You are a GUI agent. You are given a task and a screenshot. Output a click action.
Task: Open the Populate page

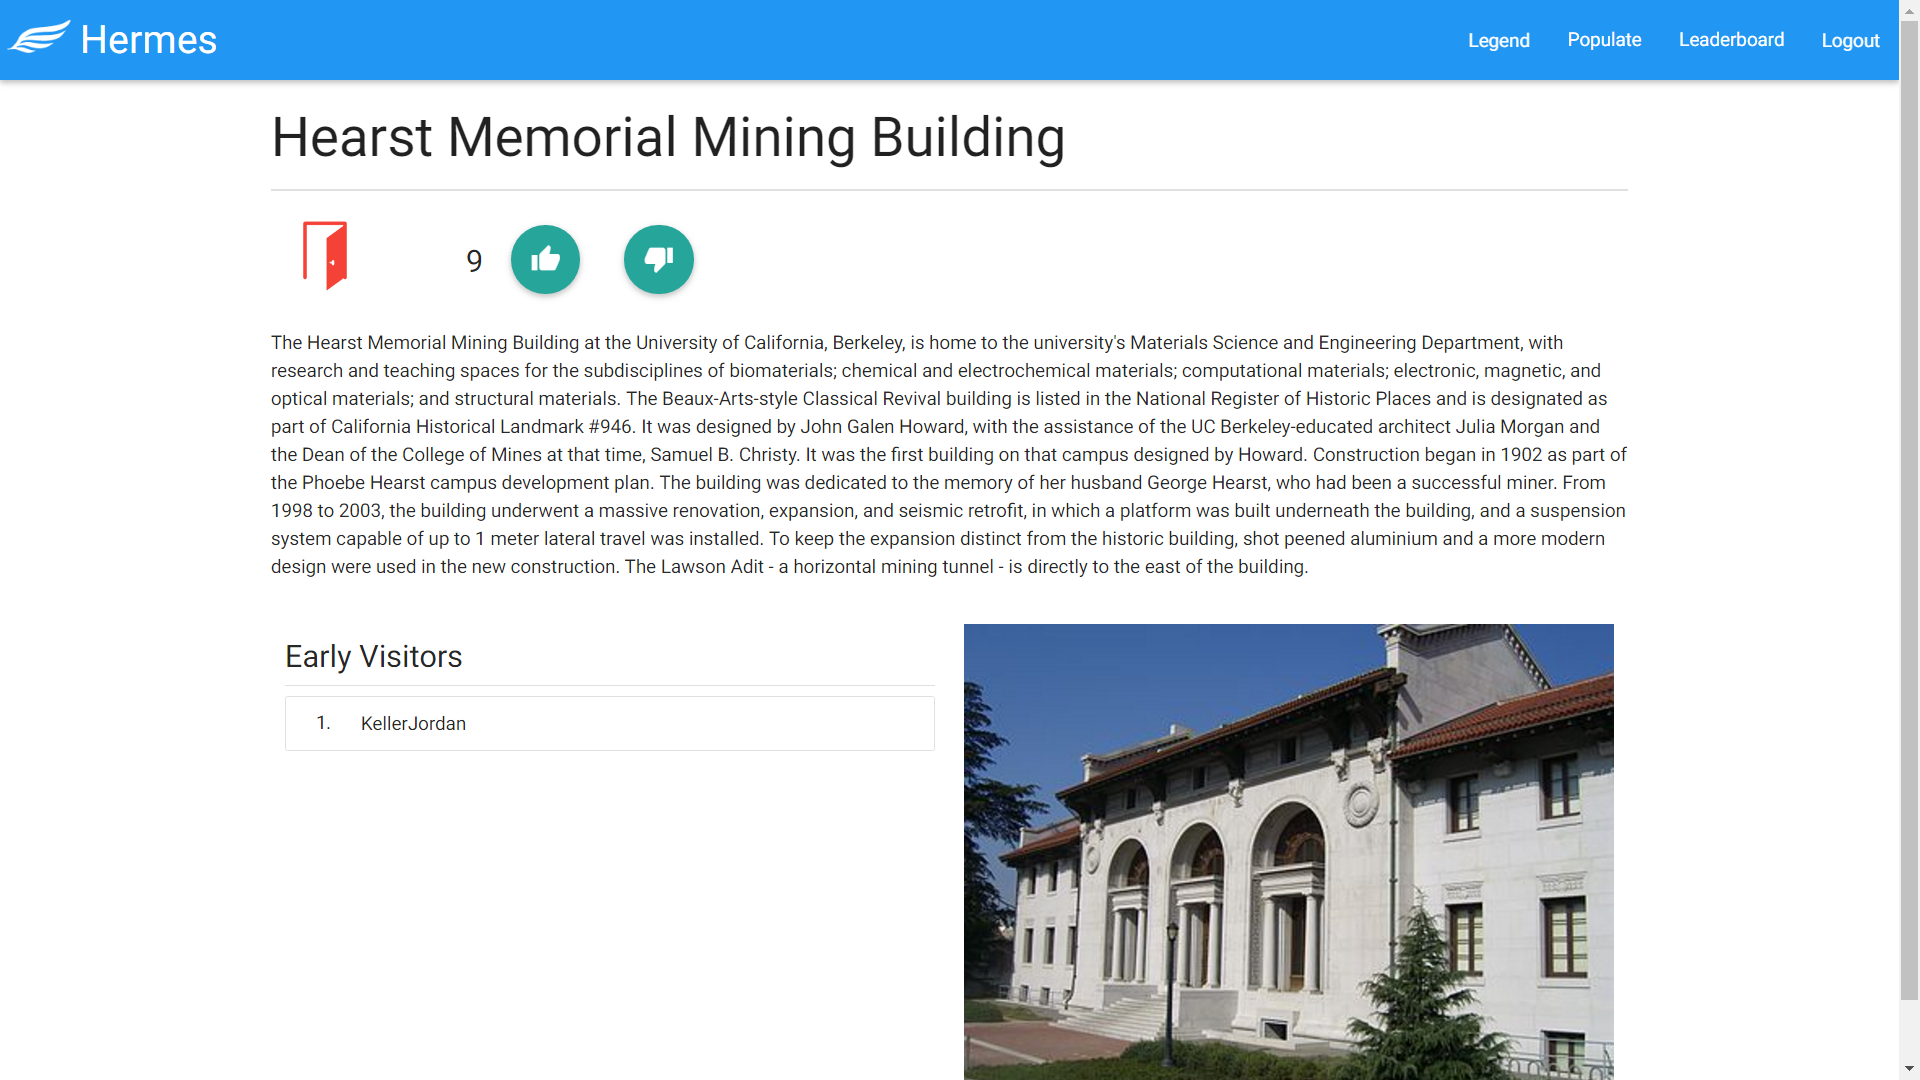[x=1604, y=40]
